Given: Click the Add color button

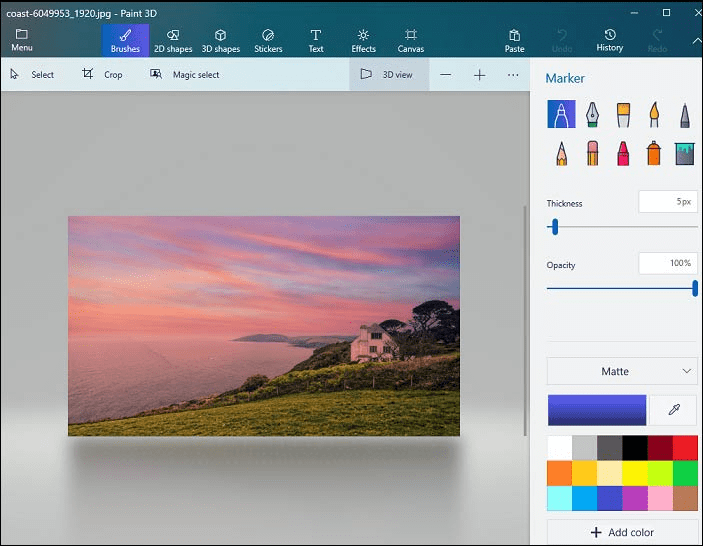Looking at the screenshot, I should [622, 532].
